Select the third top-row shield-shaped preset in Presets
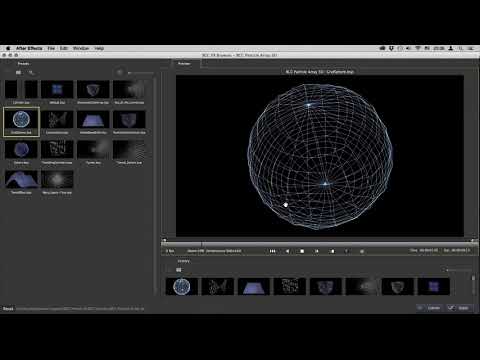Viewport: 480px width, 360px height. click(93, 89)
